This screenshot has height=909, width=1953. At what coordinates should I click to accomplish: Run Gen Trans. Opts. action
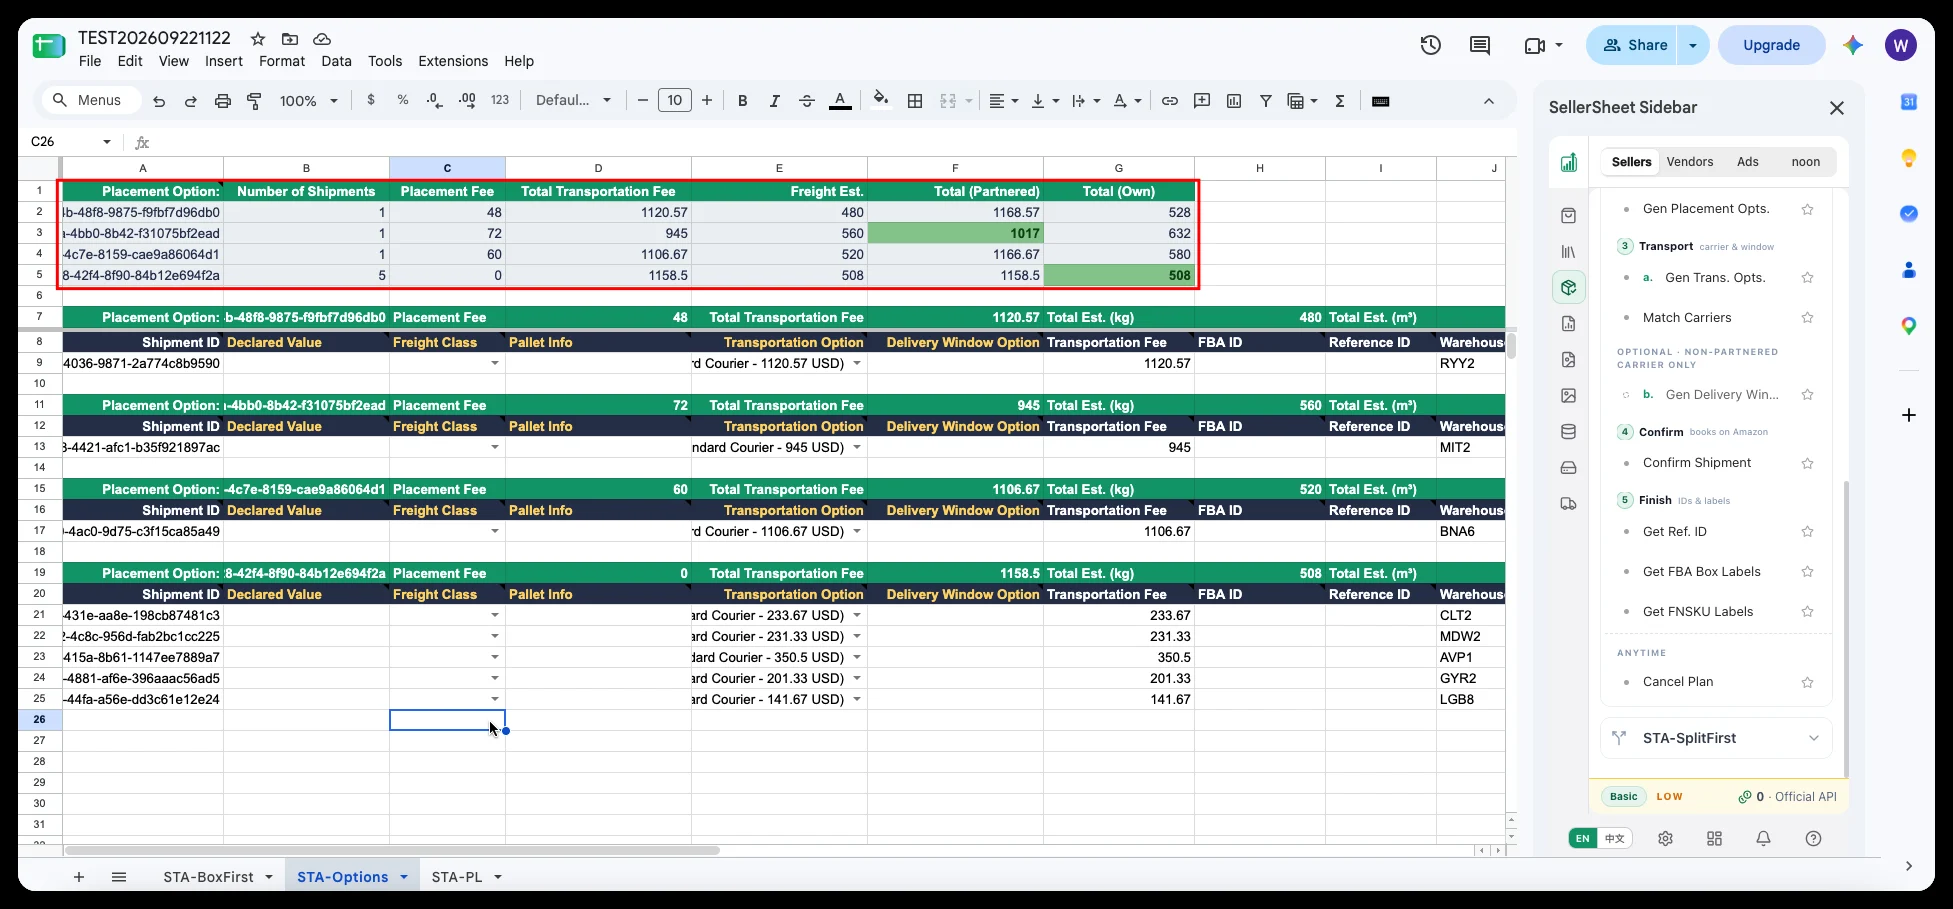click(1715, 278)
